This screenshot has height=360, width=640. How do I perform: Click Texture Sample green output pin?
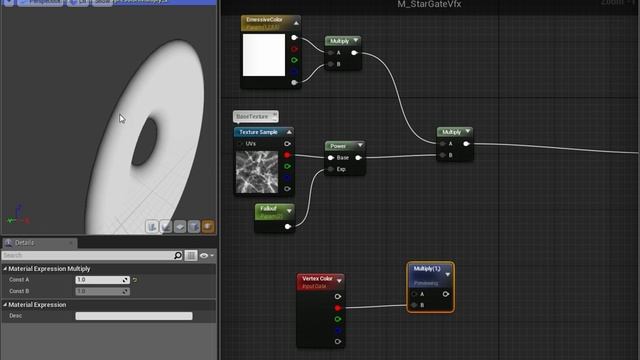[287, 167]
